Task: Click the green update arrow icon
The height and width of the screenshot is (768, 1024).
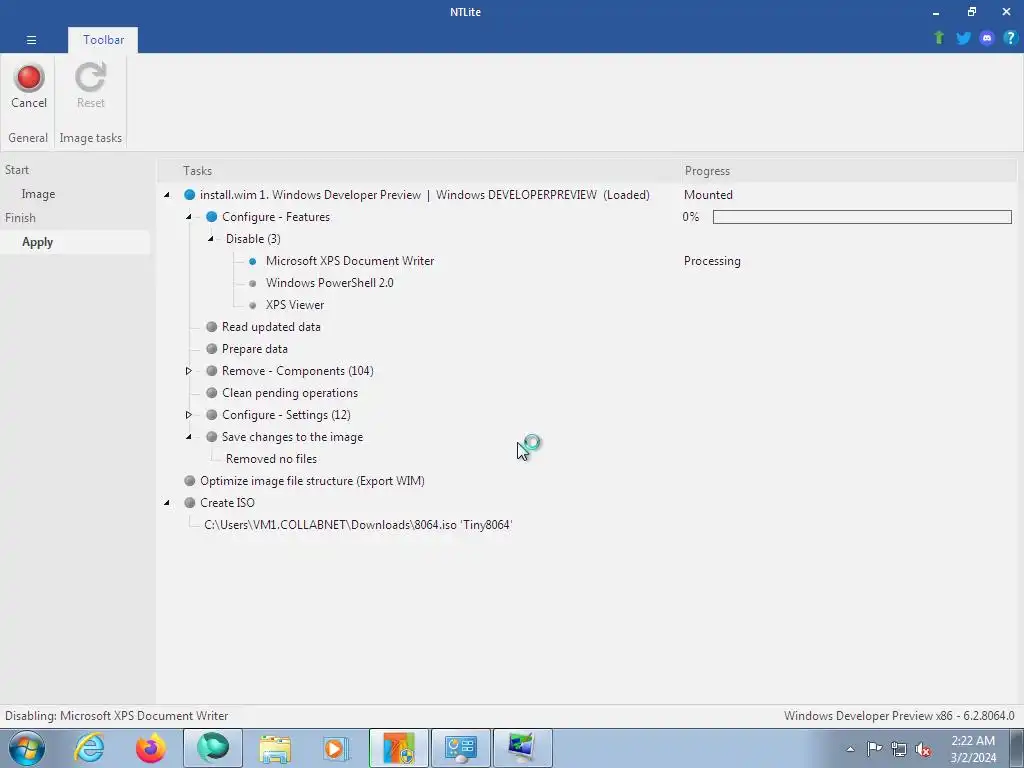Action: pyautogui.click(x=939, y=38)
